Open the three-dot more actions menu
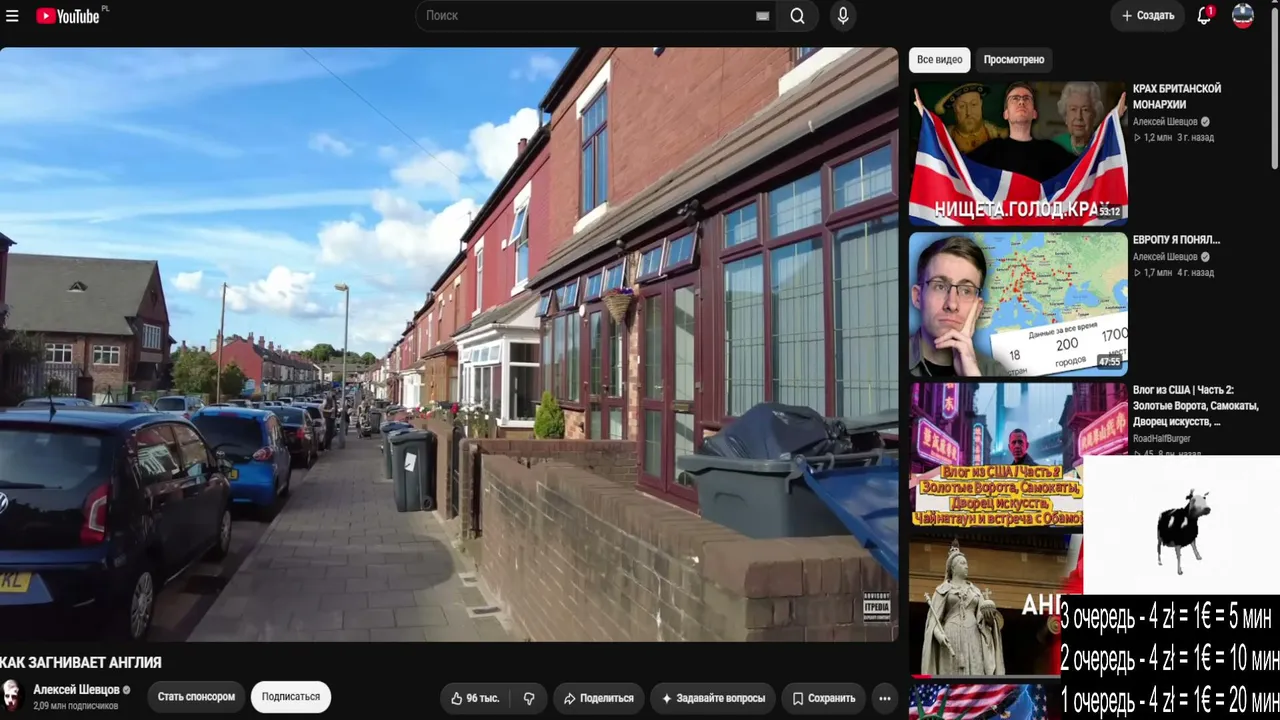The height and width of the screenshot is (720, 1280). point(884,698)
